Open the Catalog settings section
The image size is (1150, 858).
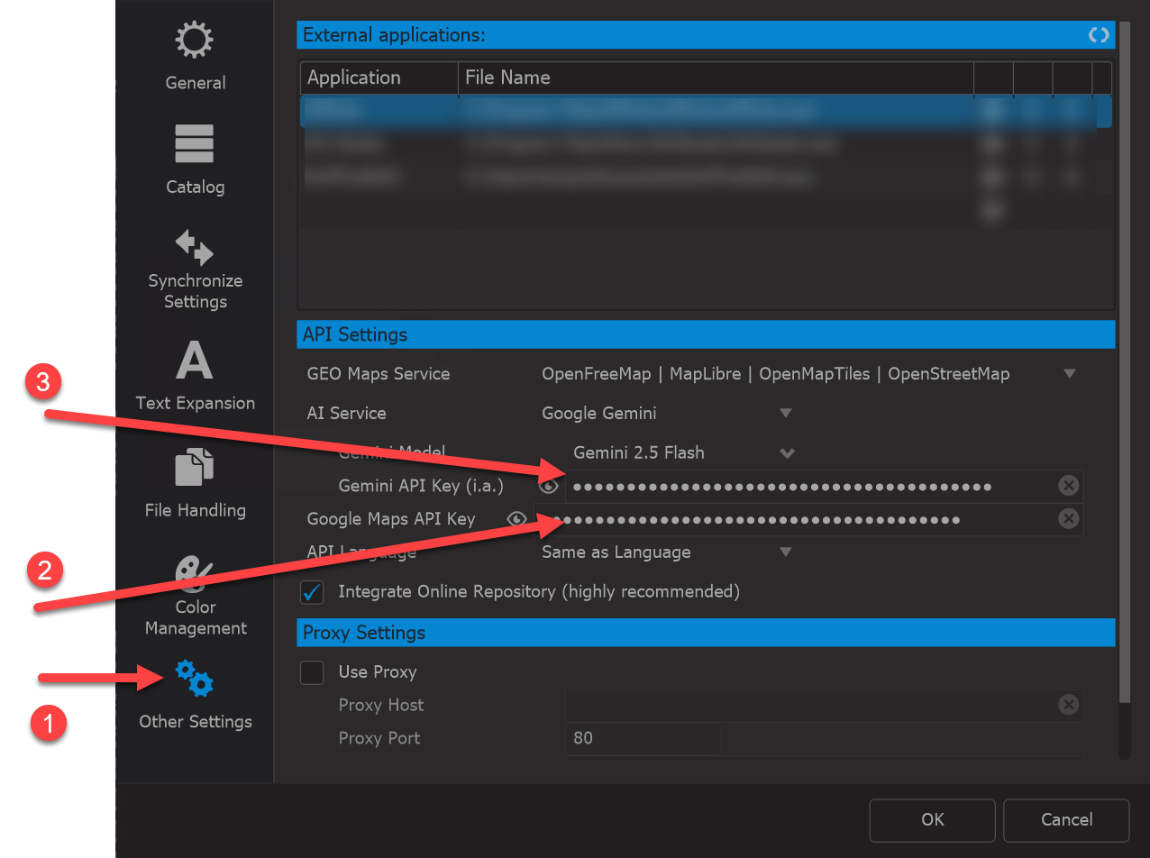pos(195,160)
